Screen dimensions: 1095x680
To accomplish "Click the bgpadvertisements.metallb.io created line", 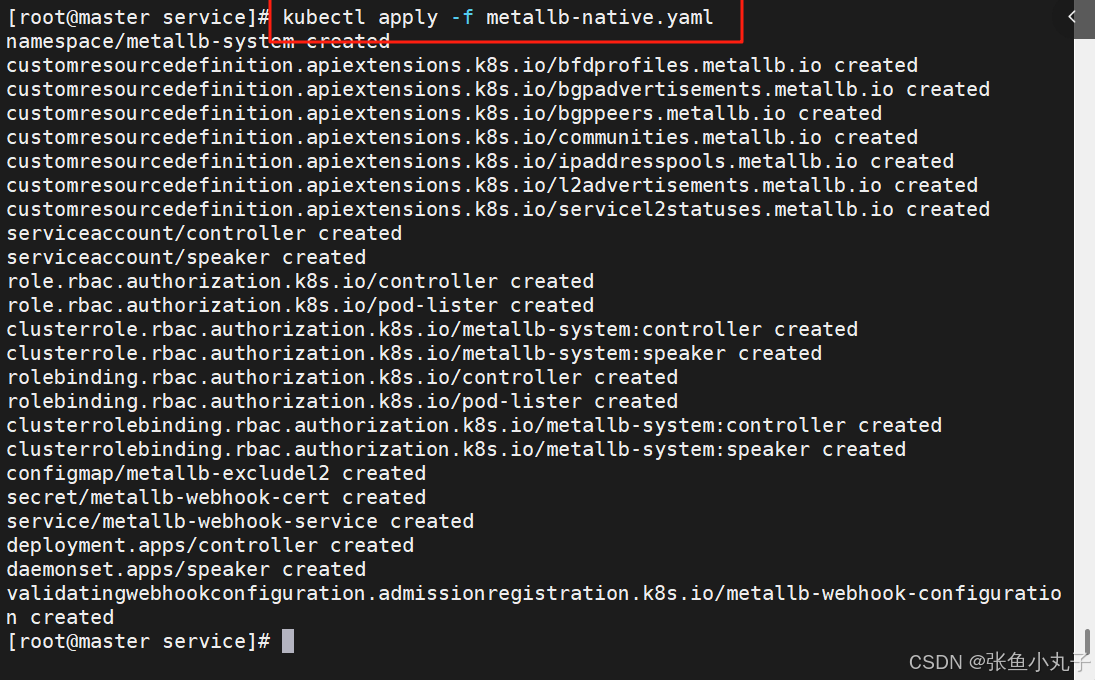I will point(498,89).
